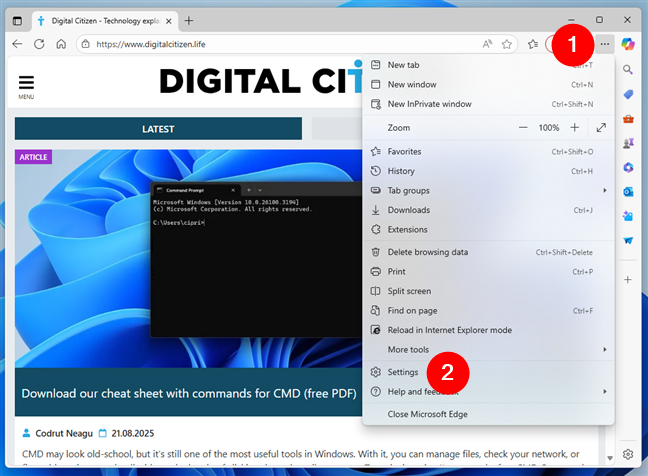Viewport: 648px width, 476px height.
Task: Choose New InPrivate window
Action: click(488, 104)
